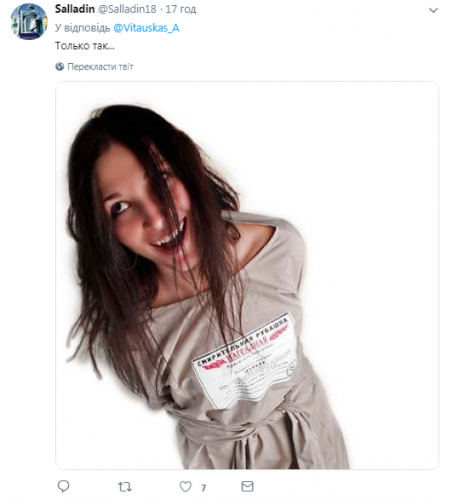Image resolution: width=458 pixels, height=500 pixels.
Task: Retweet this post using the arrows icon
Action: [x=125, y=487]
